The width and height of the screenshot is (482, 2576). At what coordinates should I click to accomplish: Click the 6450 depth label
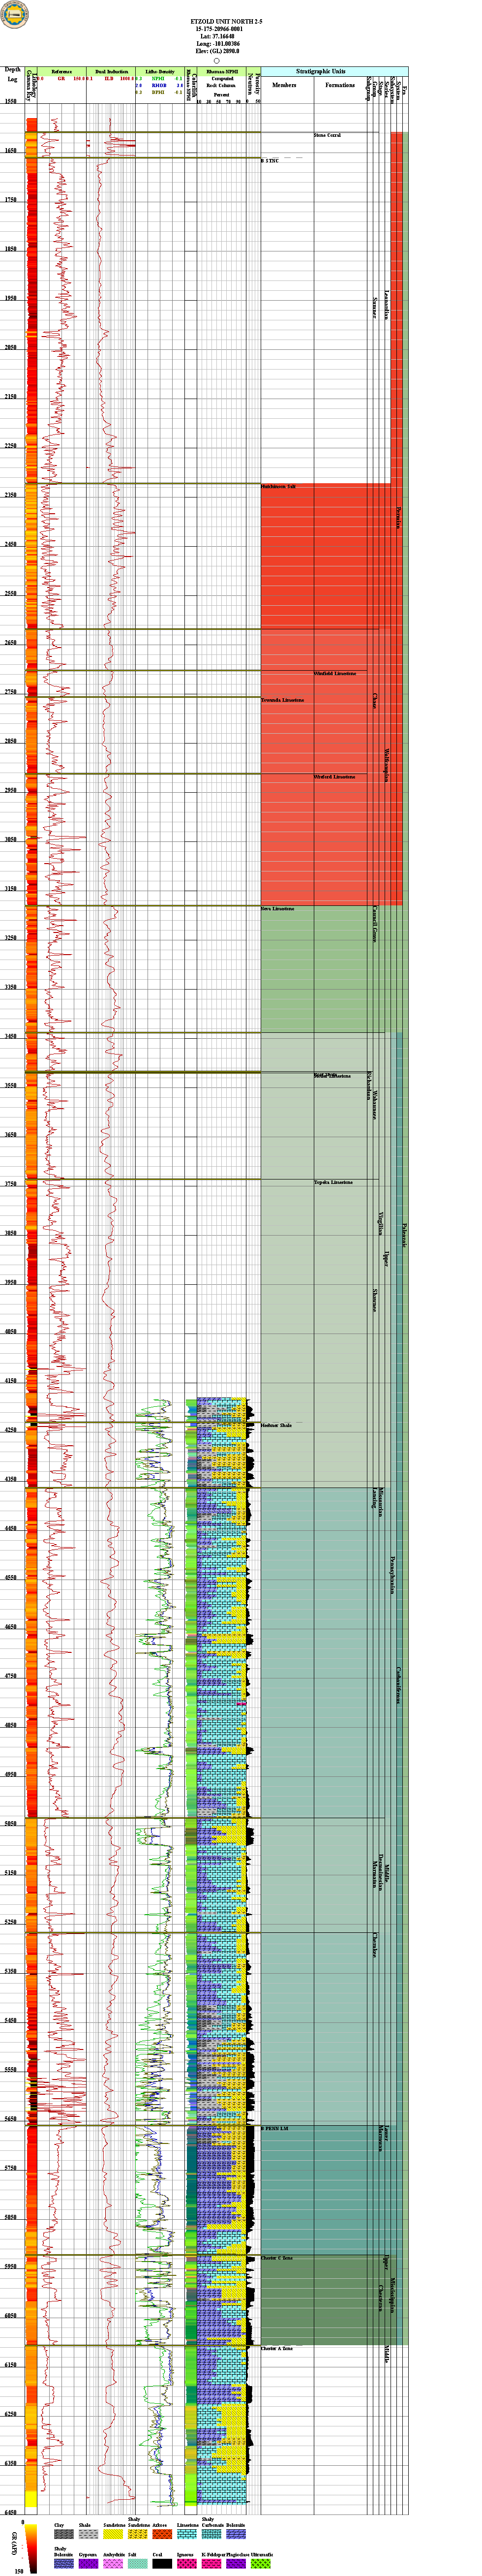(10, 2512)
